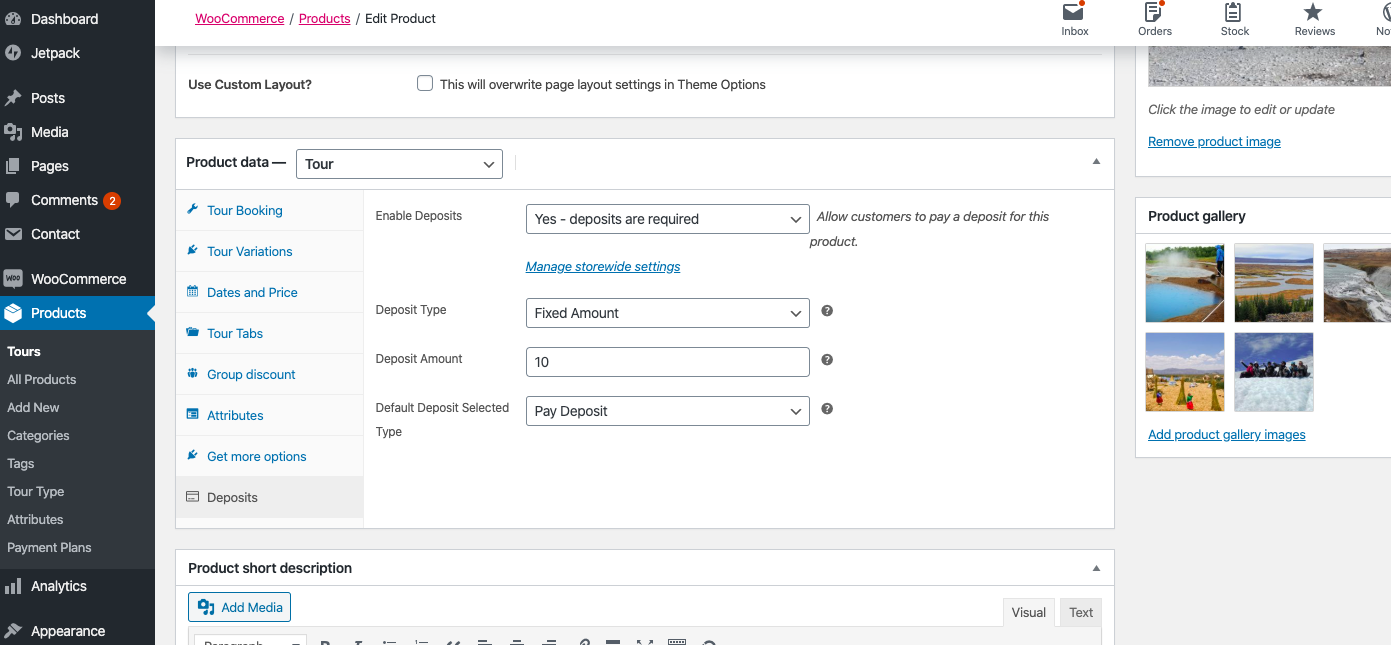Open the Orders icon in header
The height and width of the screenshot is (645, 1391).
coord(1154,13)
